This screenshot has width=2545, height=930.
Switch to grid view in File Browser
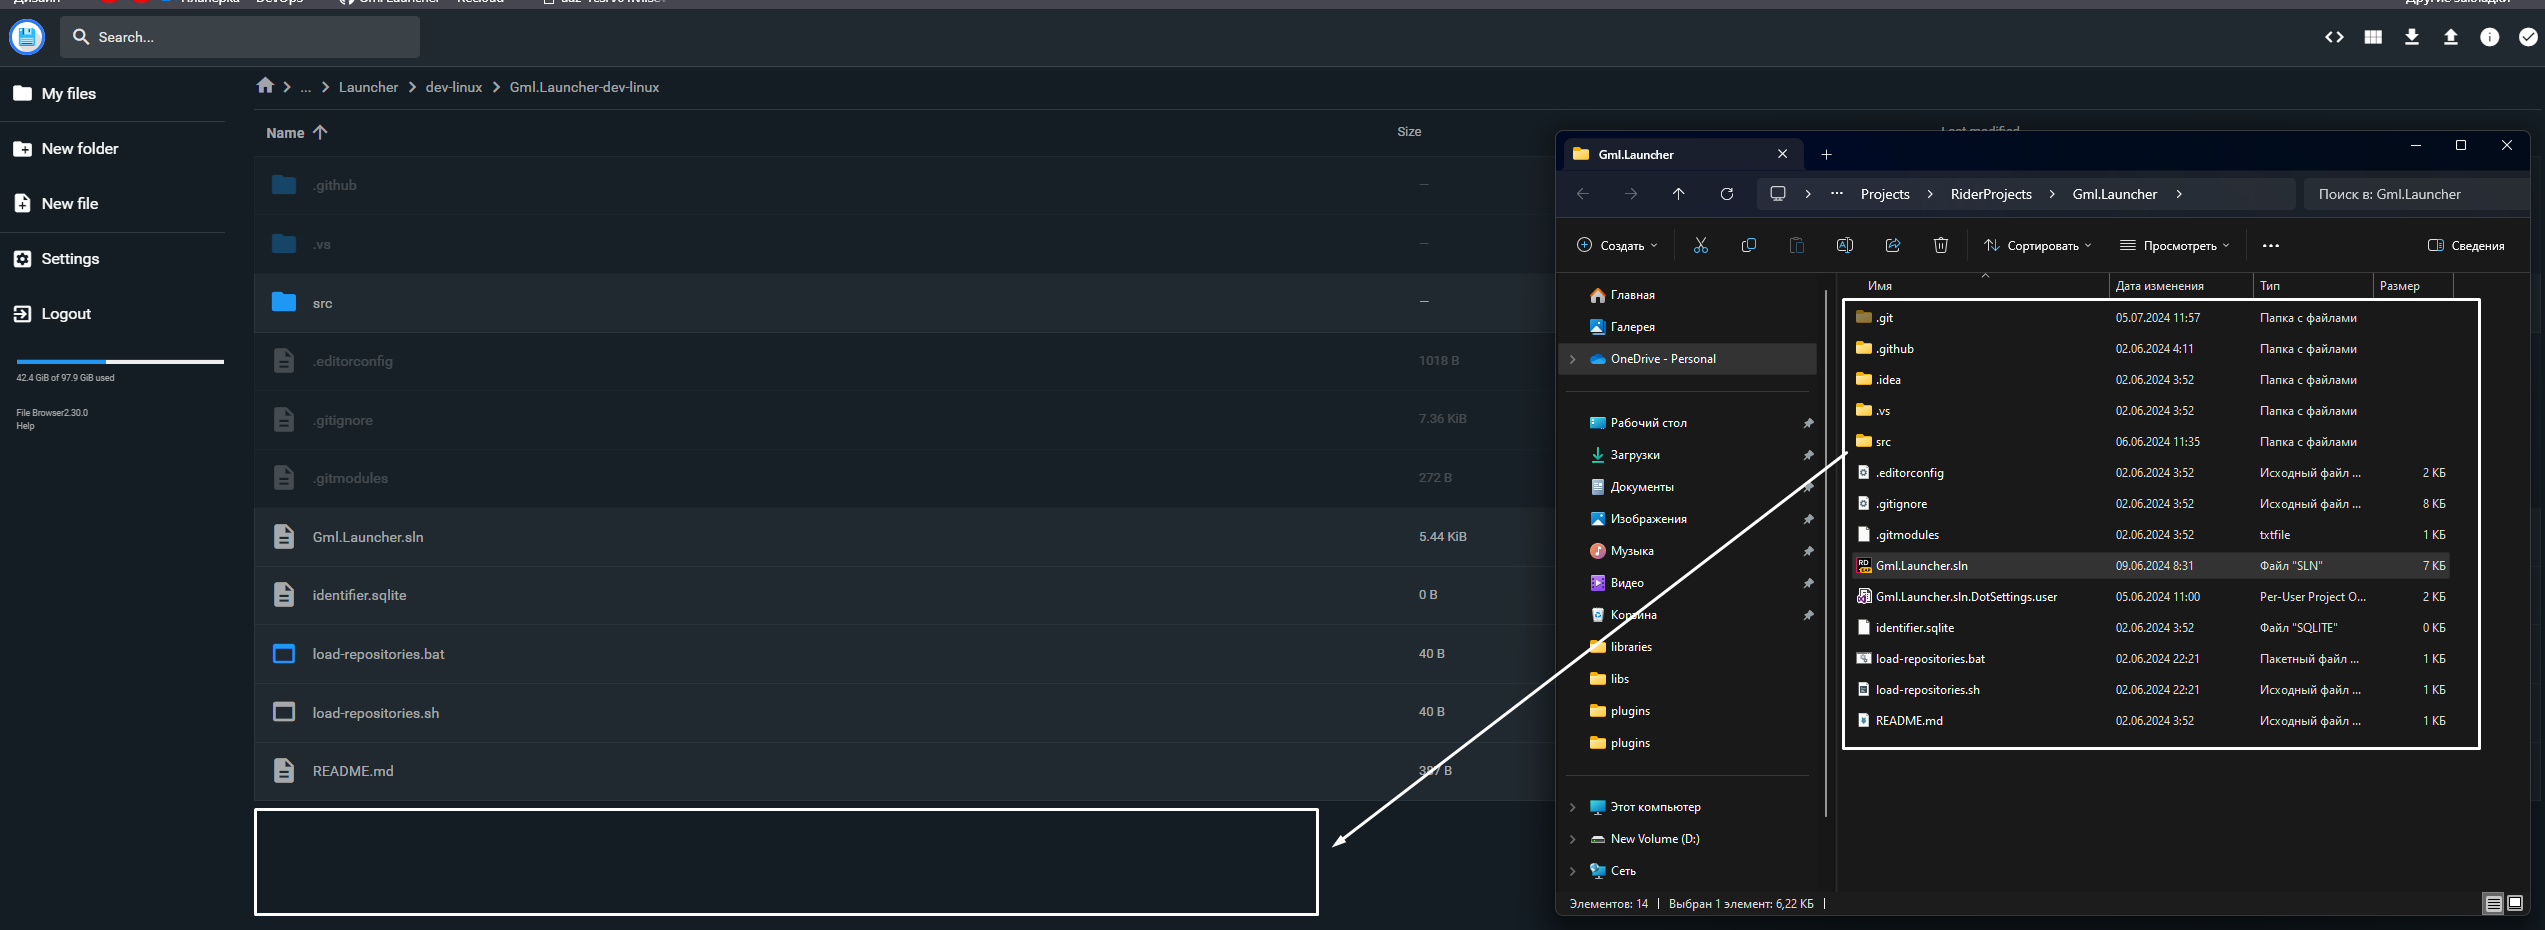coord(2372,37)
